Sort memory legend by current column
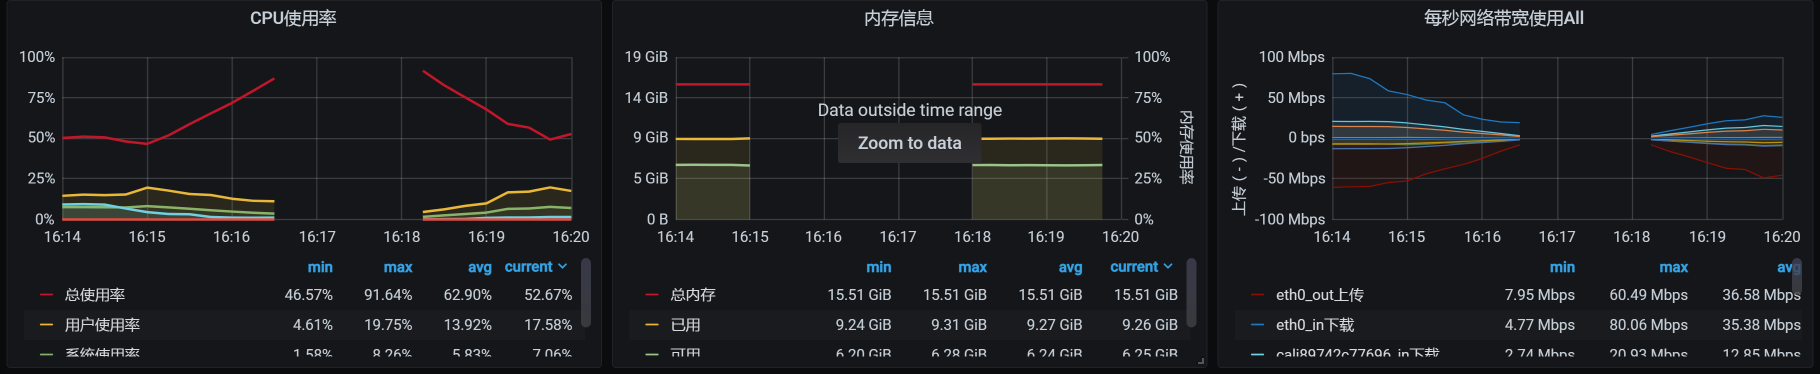This screenshot has width=1820, height=374. pos(1142,267)
